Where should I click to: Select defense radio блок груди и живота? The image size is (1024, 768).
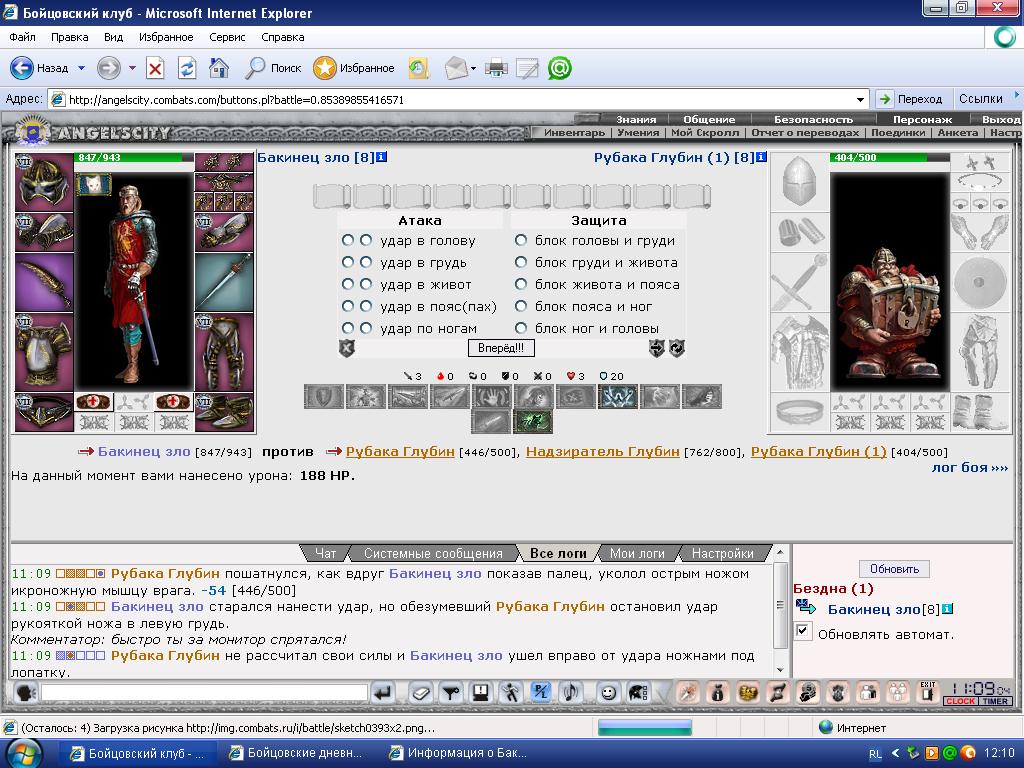[x=520, y=263]
